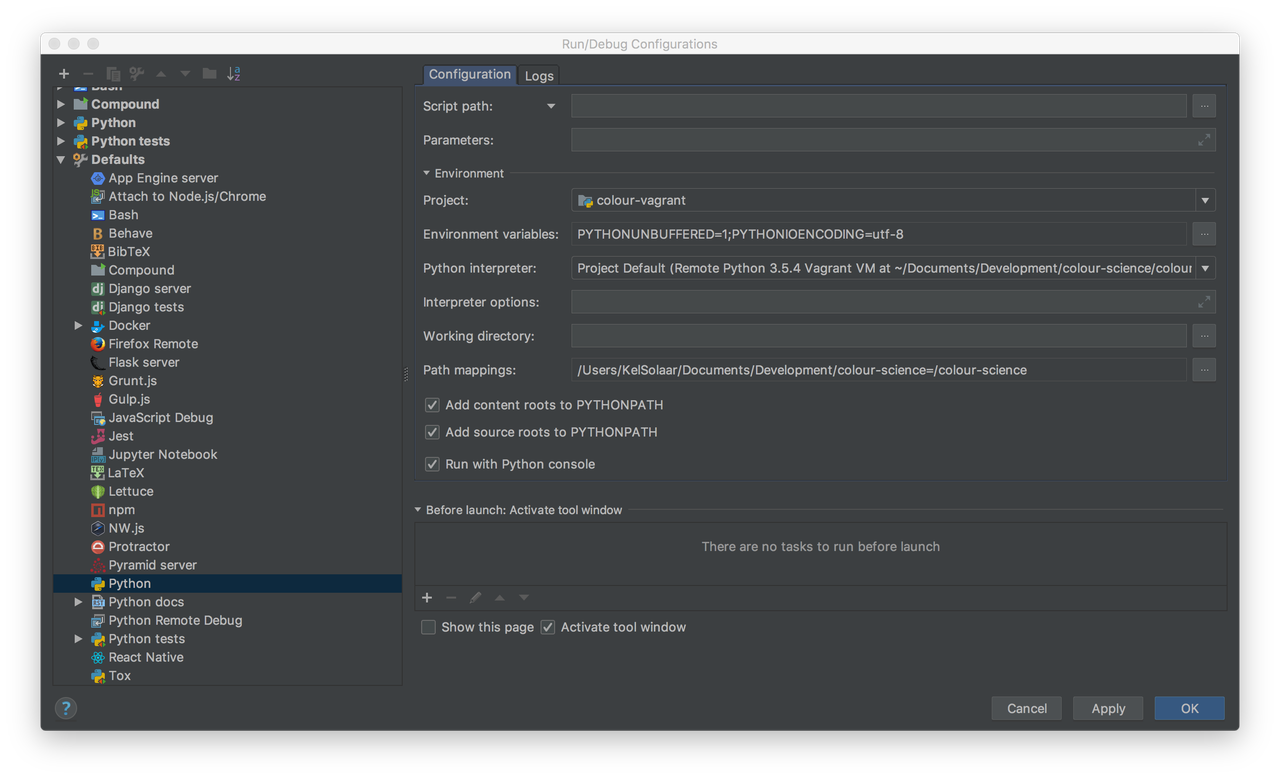This screenshot has width=1280, height=779.
Task: Expand the Python docs defaults node
Action: click(x=78, y=602)
